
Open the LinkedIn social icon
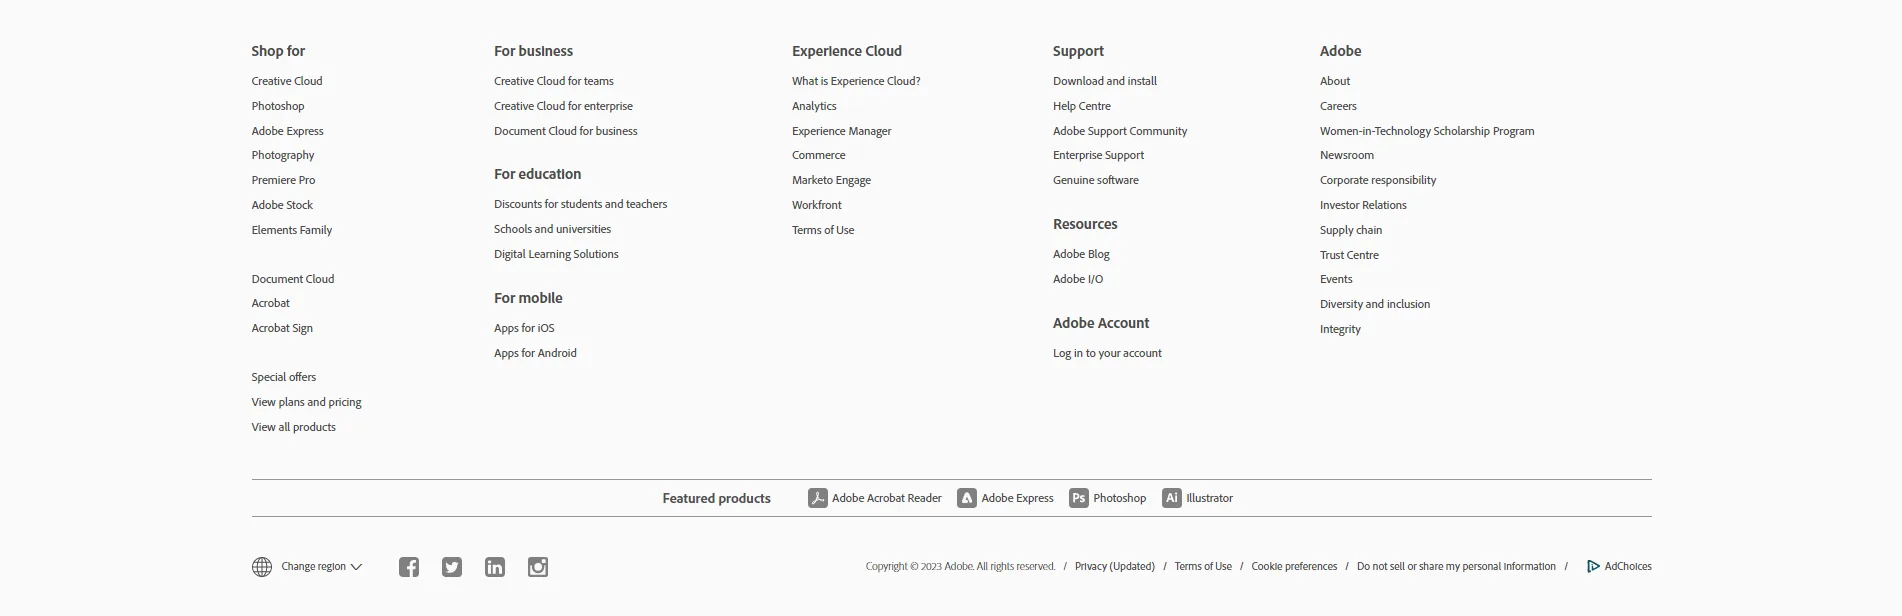495,567
